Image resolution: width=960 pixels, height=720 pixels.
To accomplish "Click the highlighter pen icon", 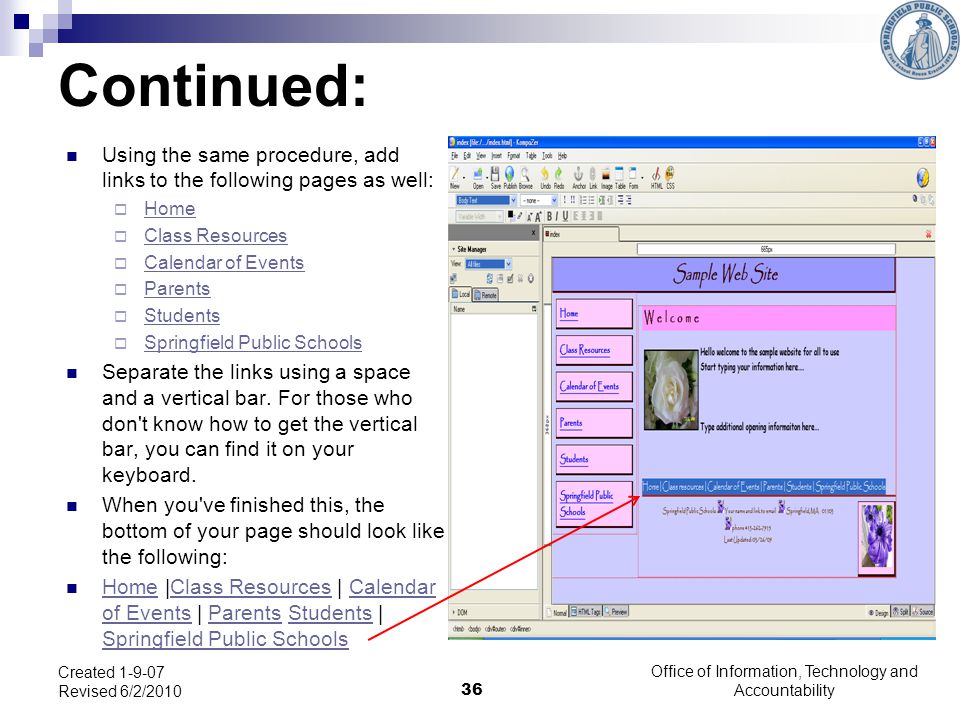I will (x=520, y=216).
